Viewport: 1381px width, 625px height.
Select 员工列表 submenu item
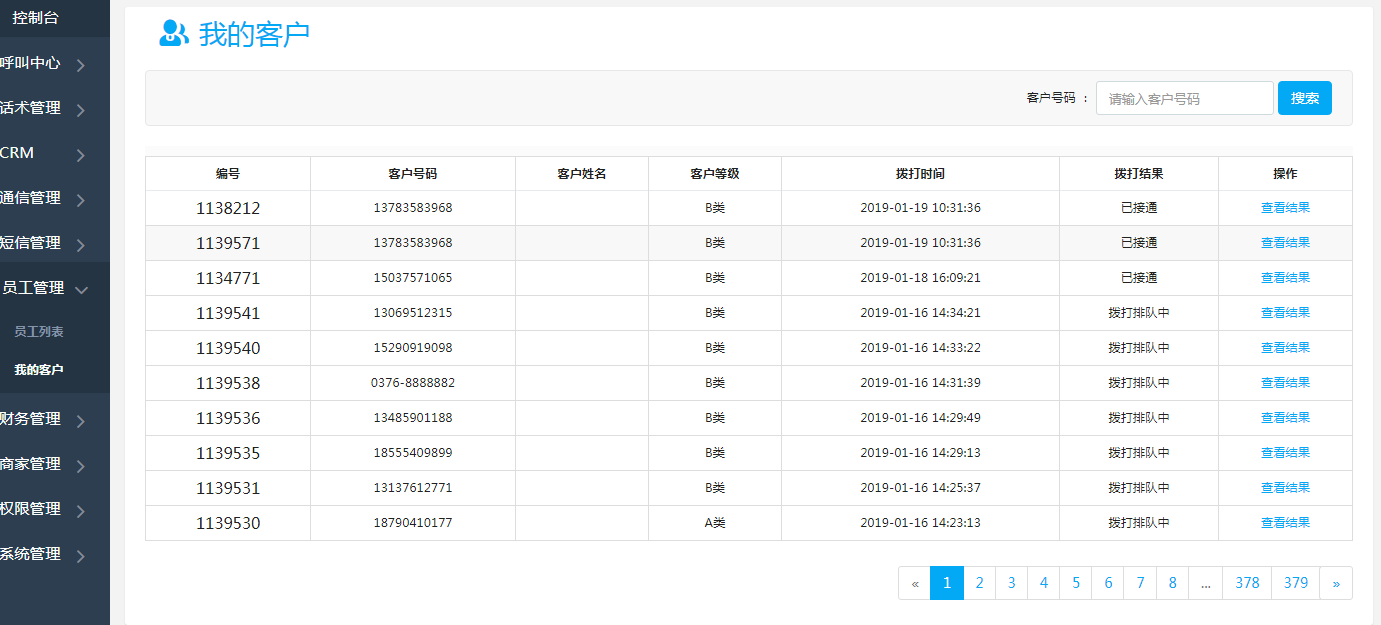click(39, 331)
